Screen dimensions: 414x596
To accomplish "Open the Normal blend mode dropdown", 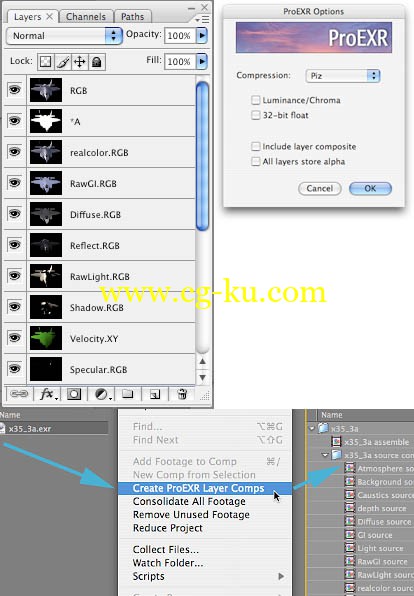I will pyautogui.click(x=64, y=36).
